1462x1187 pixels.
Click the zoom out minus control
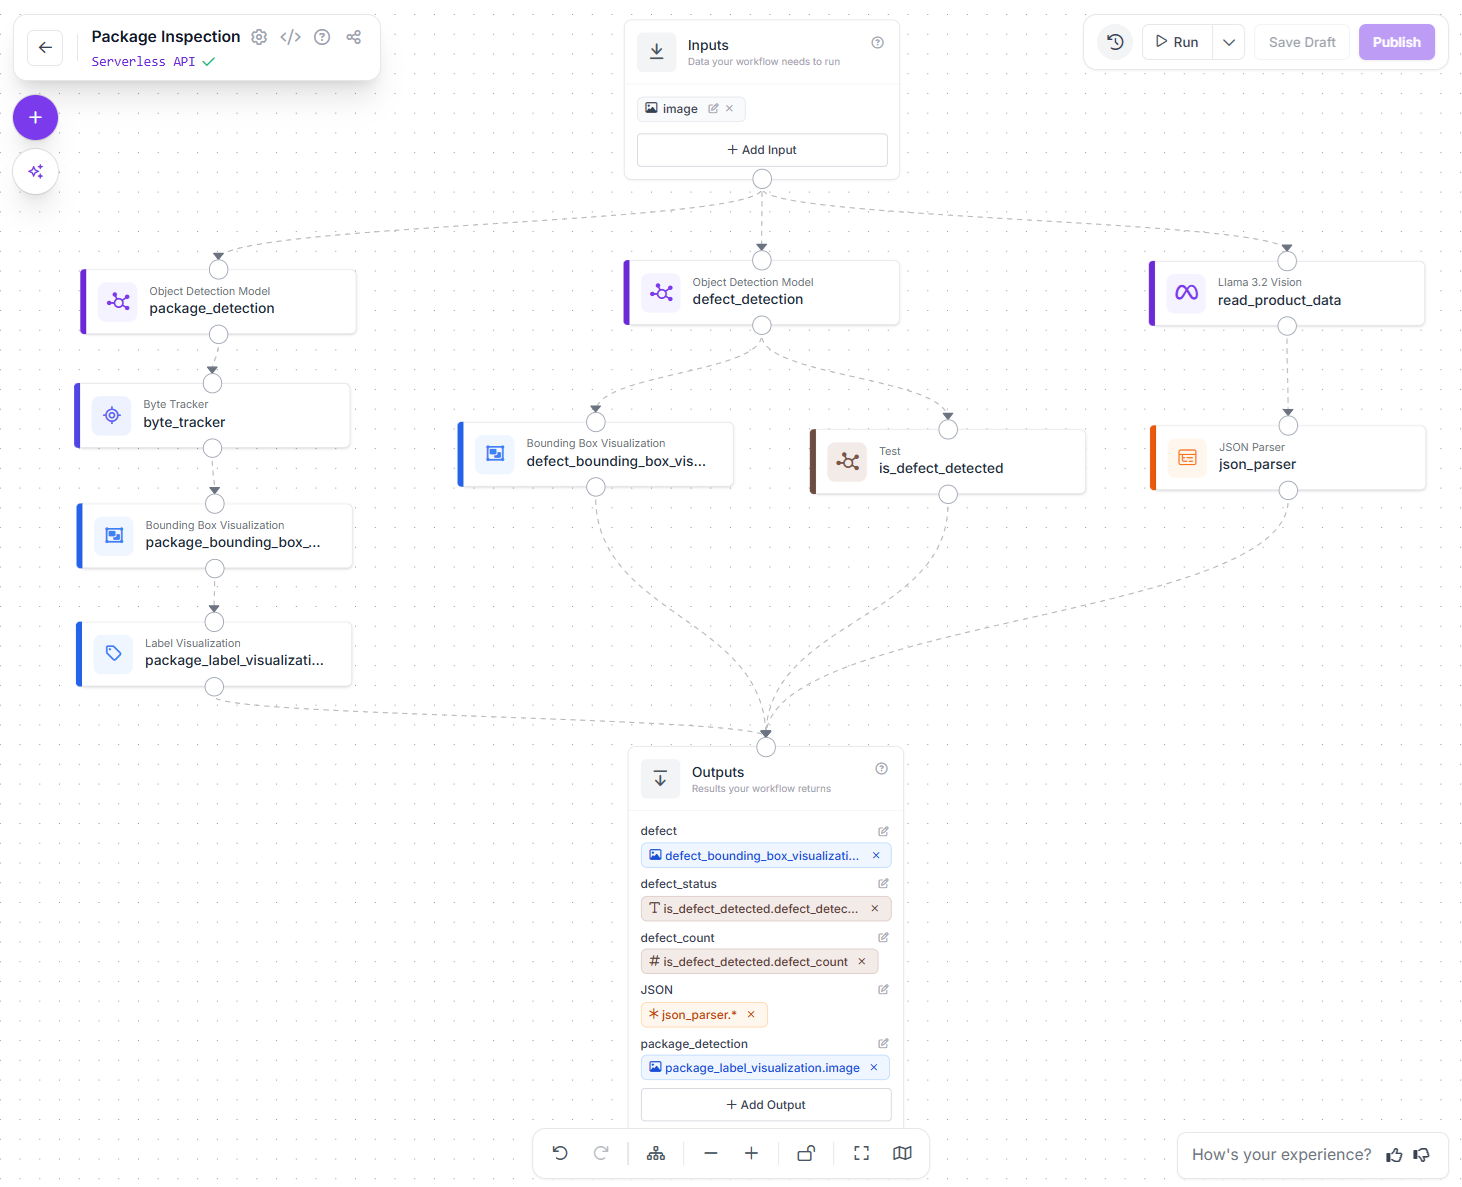point(711,1153)
